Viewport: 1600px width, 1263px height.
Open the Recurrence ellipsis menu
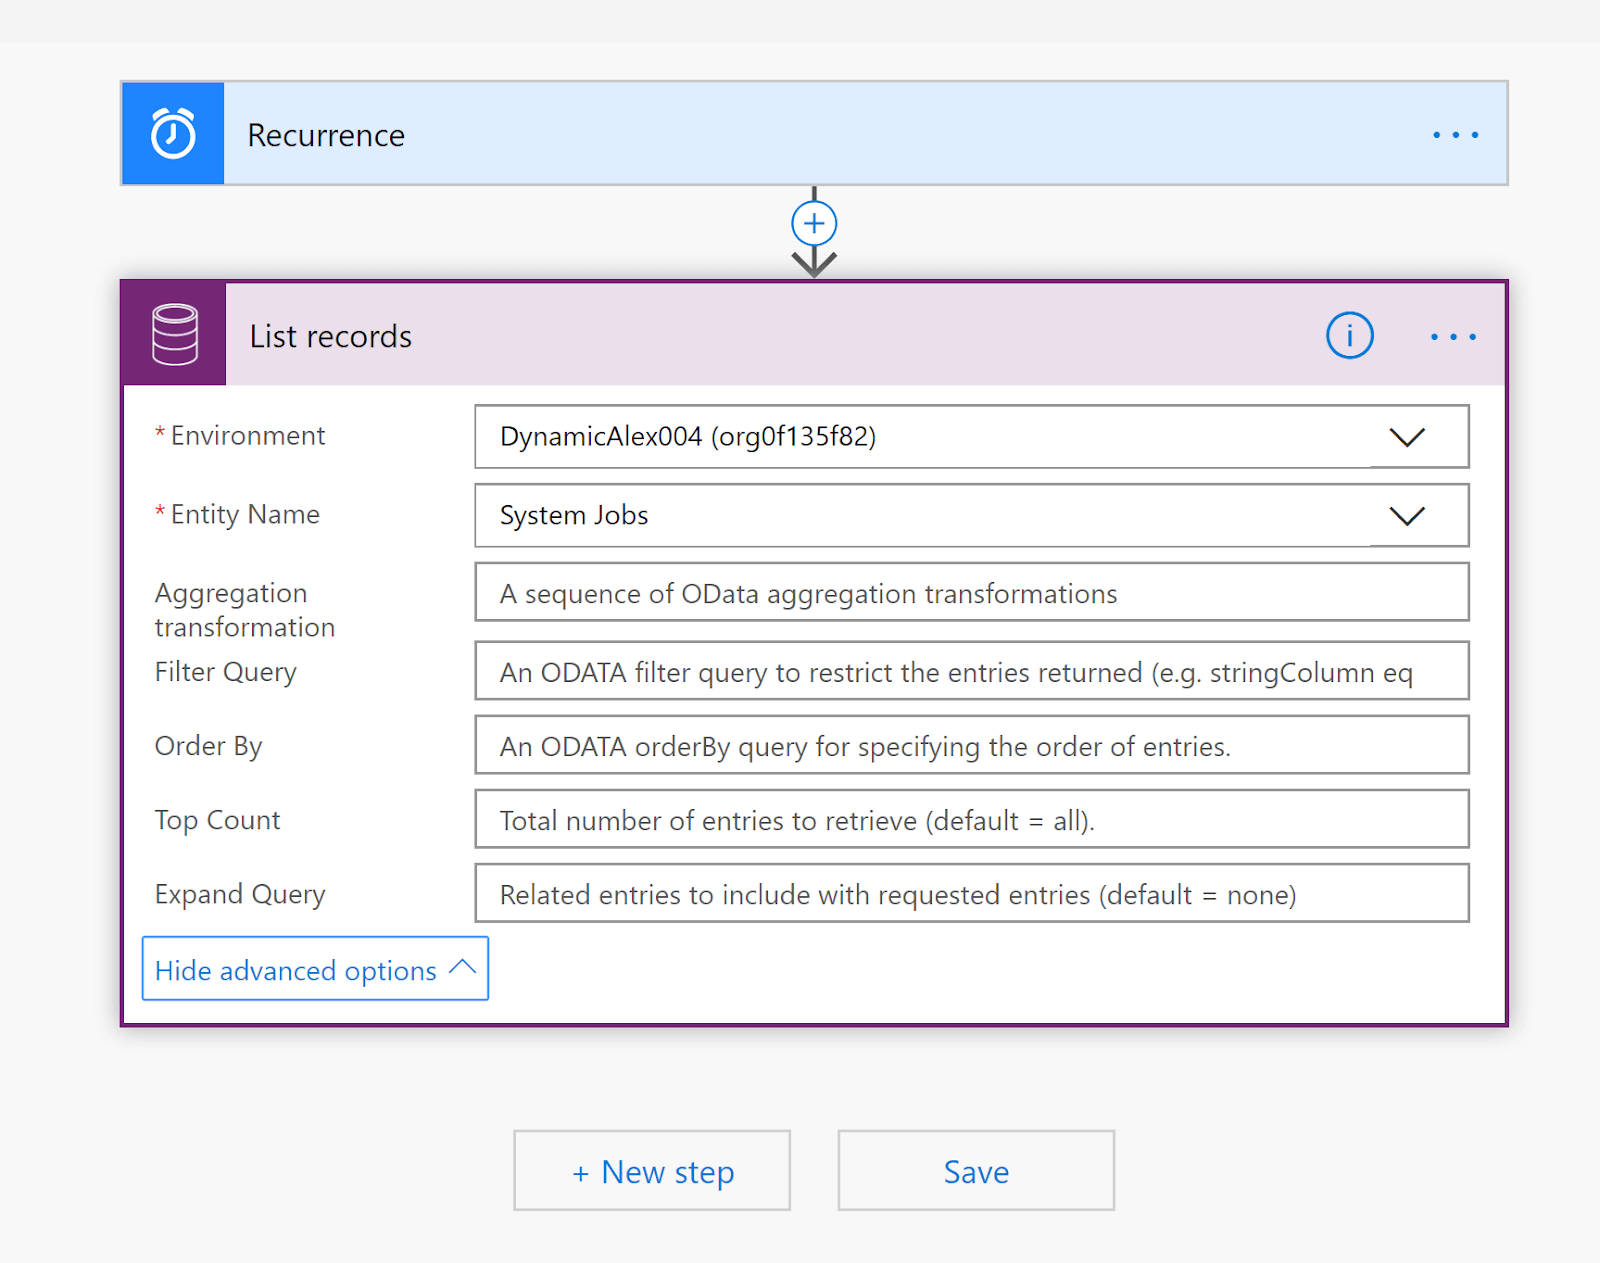point(1455,134)
